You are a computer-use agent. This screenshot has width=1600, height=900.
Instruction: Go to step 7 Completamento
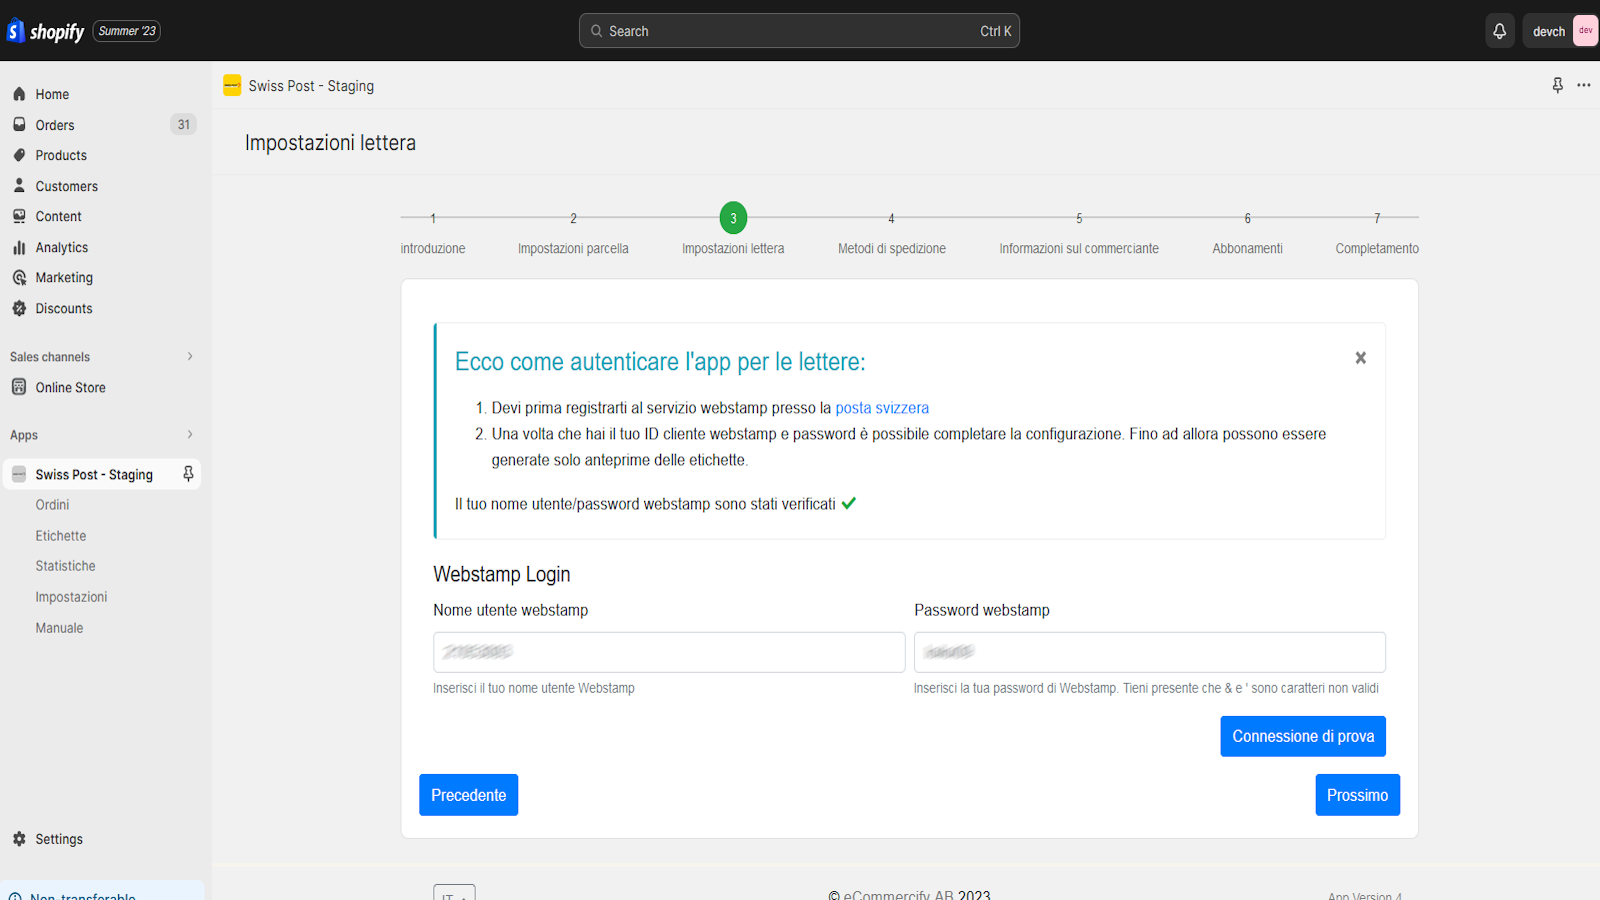1377,233
